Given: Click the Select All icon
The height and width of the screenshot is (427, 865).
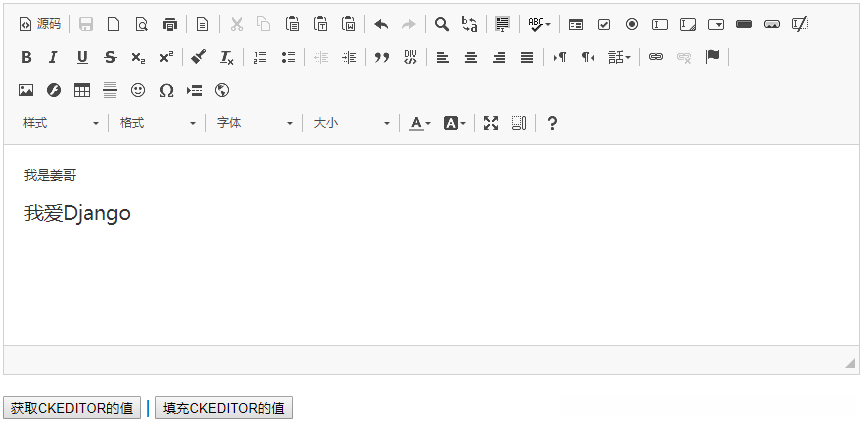Looking at the screenshot, I should click(503, 24).
